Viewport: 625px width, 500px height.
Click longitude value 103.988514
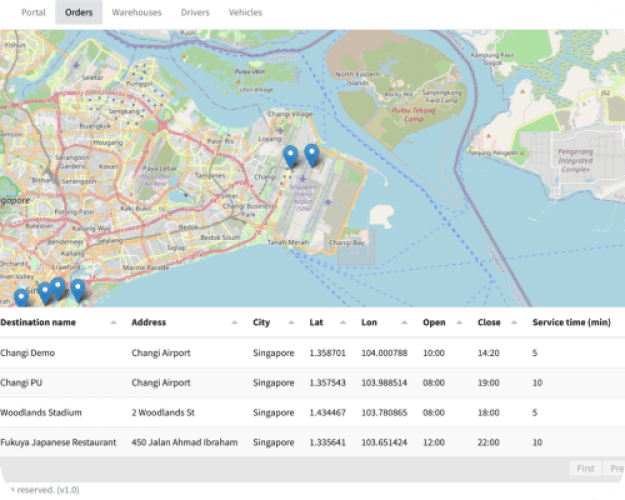pyautogui.click(x=384, y=383)
